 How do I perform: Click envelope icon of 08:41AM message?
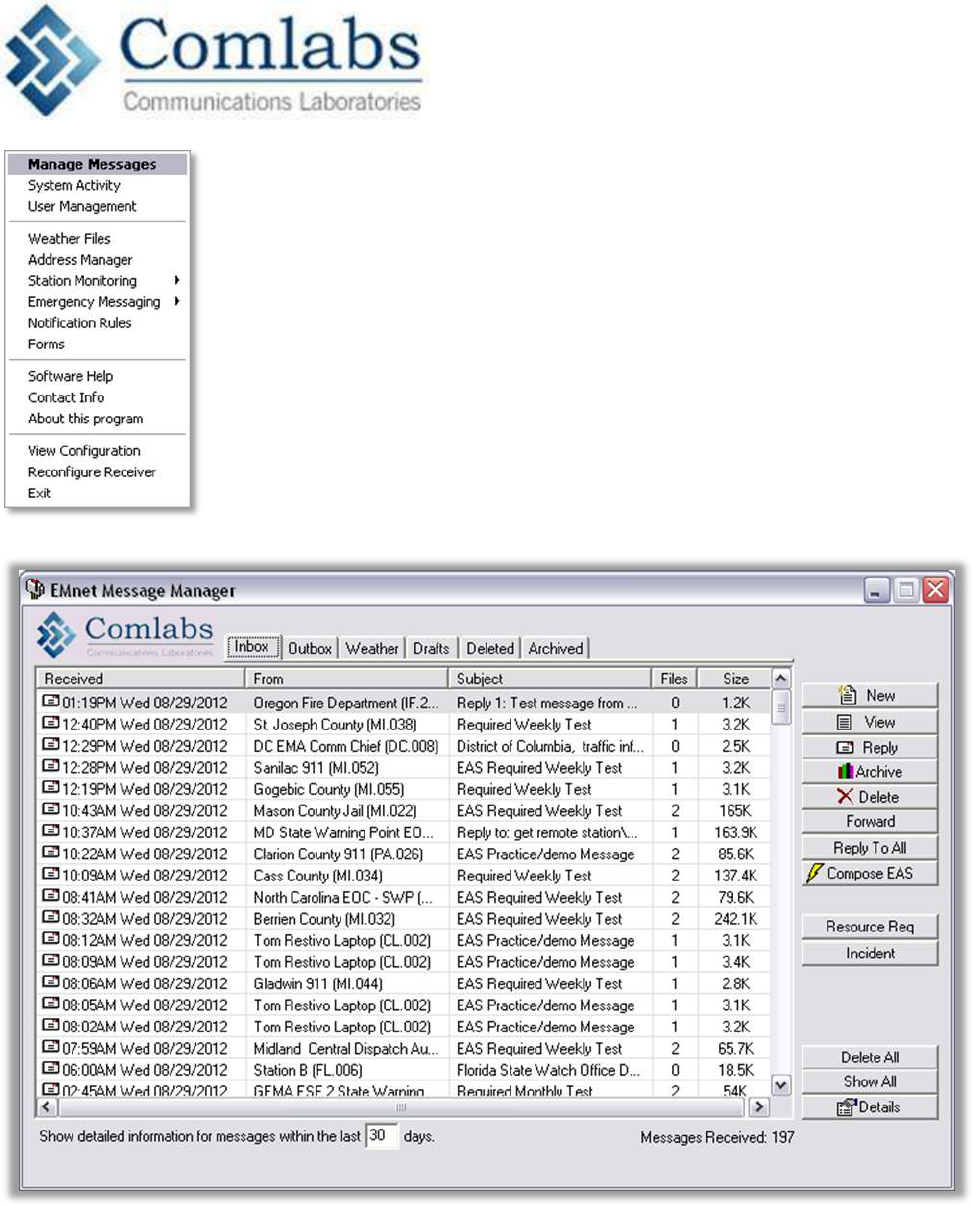pos(50,897)
